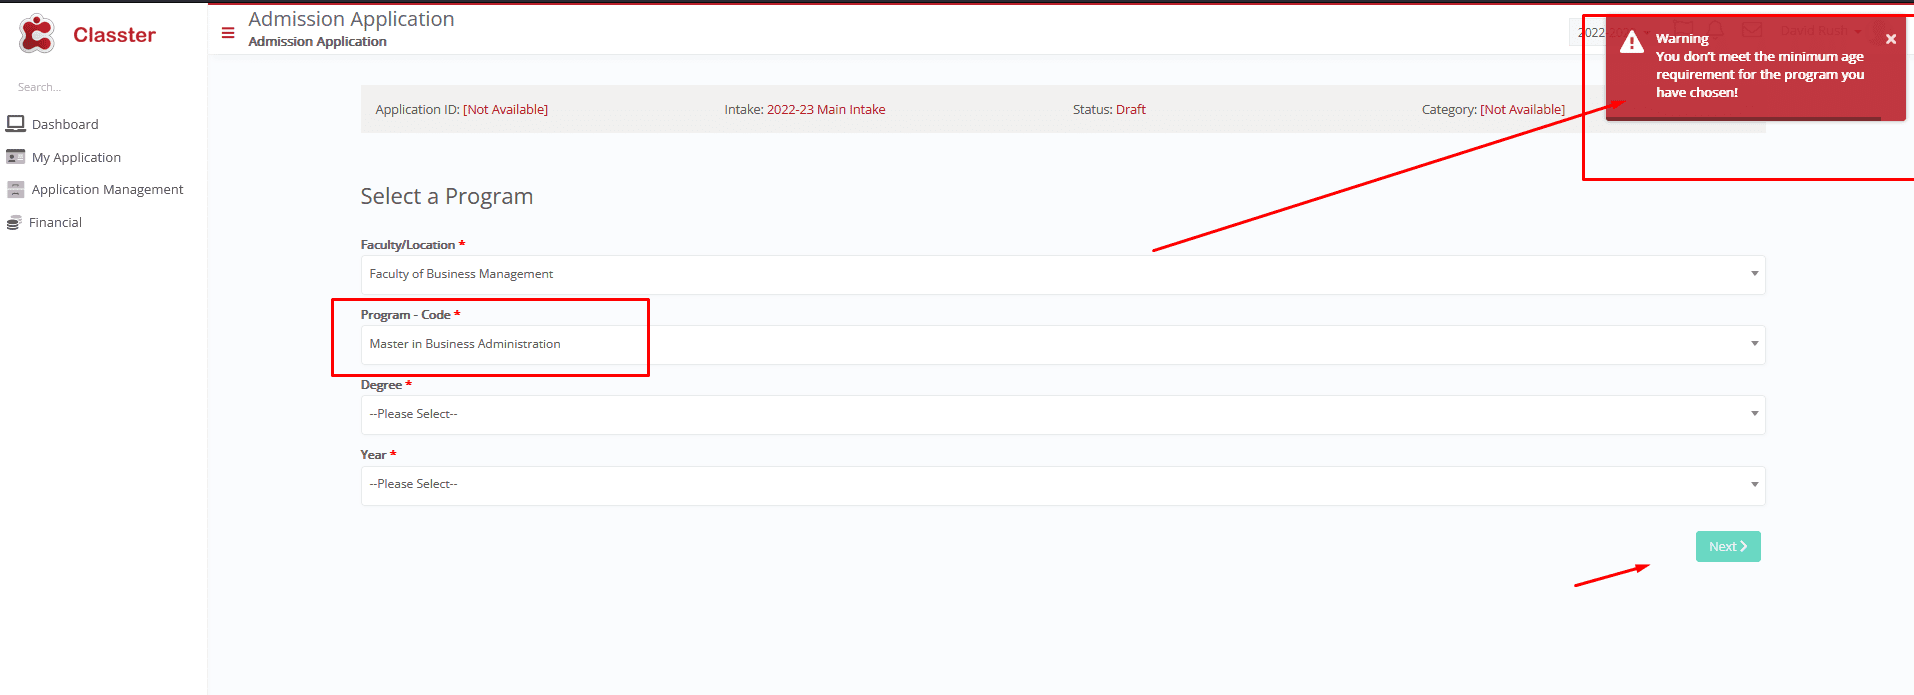Viewport: 1914px width, 695px height.
Task: Open Dashboard from the sidebar
Action: (x=65, y=124)
